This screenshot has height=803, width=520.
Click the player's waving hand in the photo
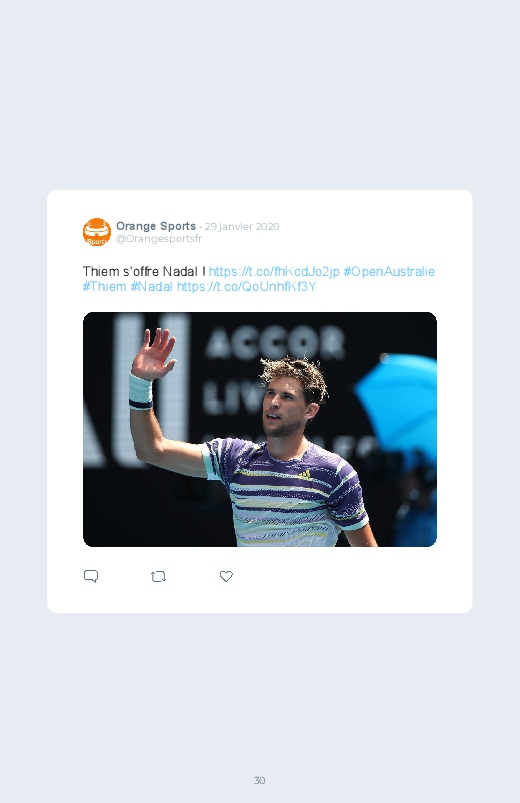click(x=153, y=353)
